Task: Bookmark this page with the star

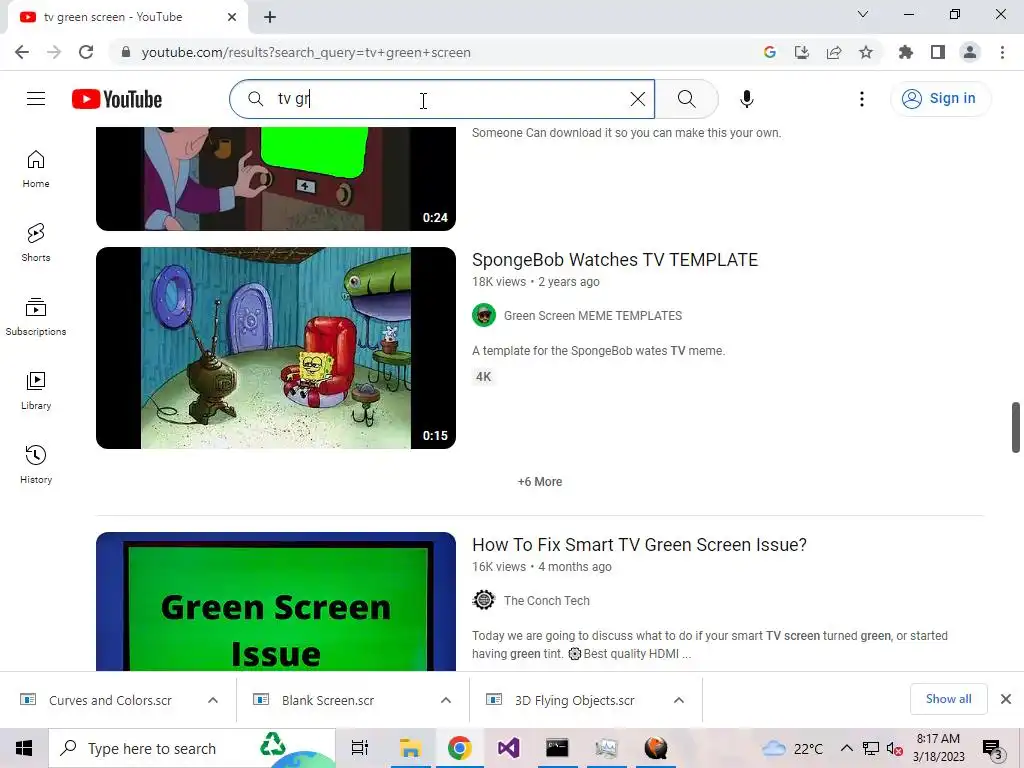Action: coord(866,52)
